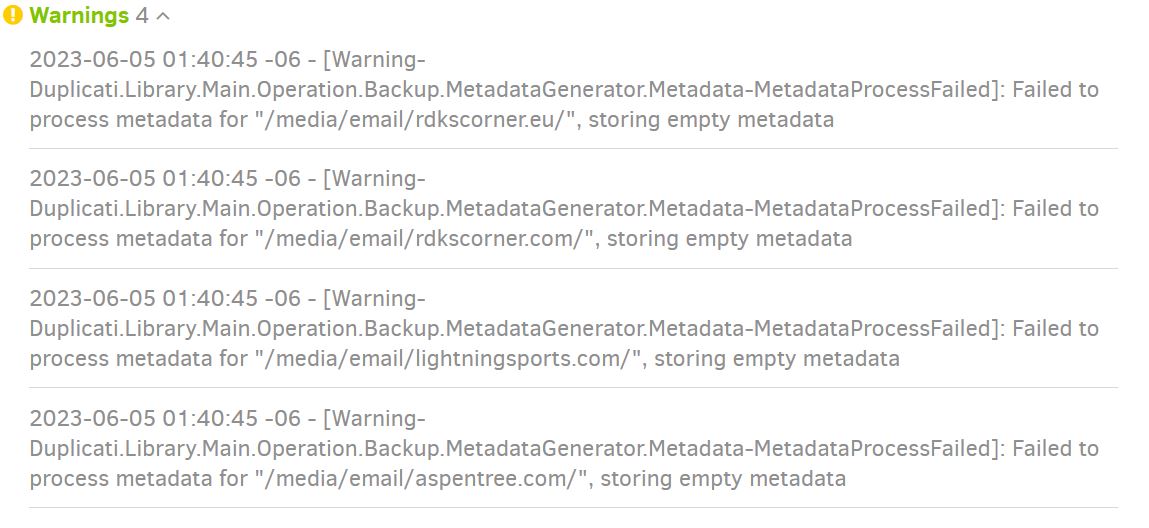
Task: Click the yellow warning exclamation icon
Action: point(13,16)
